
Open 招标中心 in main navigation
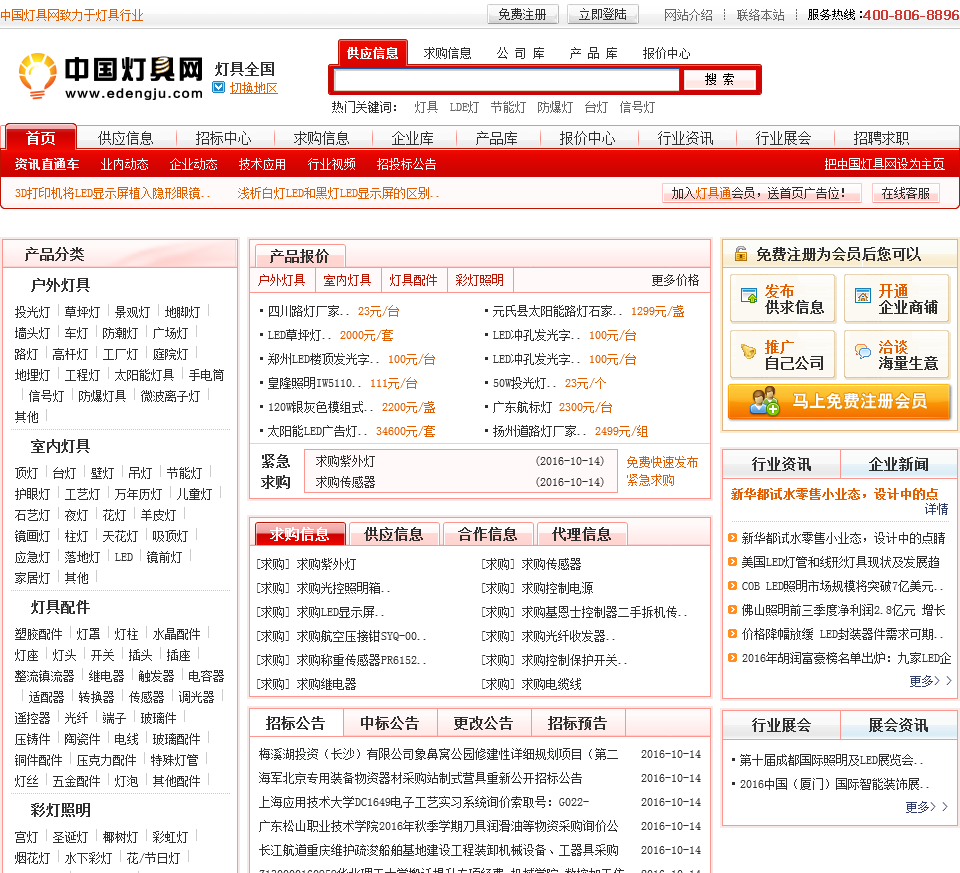click(x=223, y=138)
